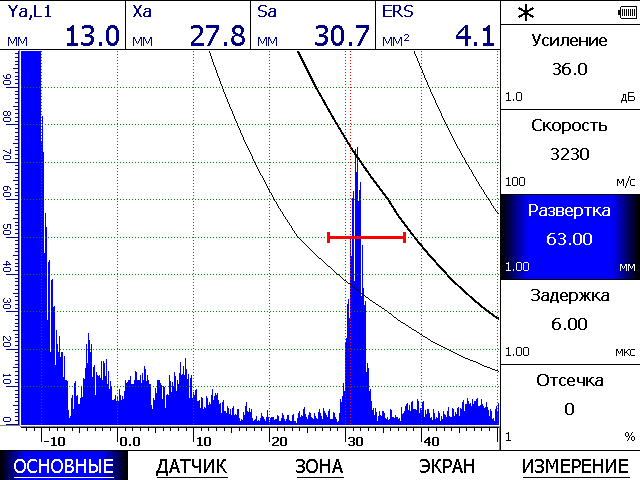Viewport: 640px width, 480px height.
Task: Open the ОСНОВНЫЕ menu tab
Action: 64,465
